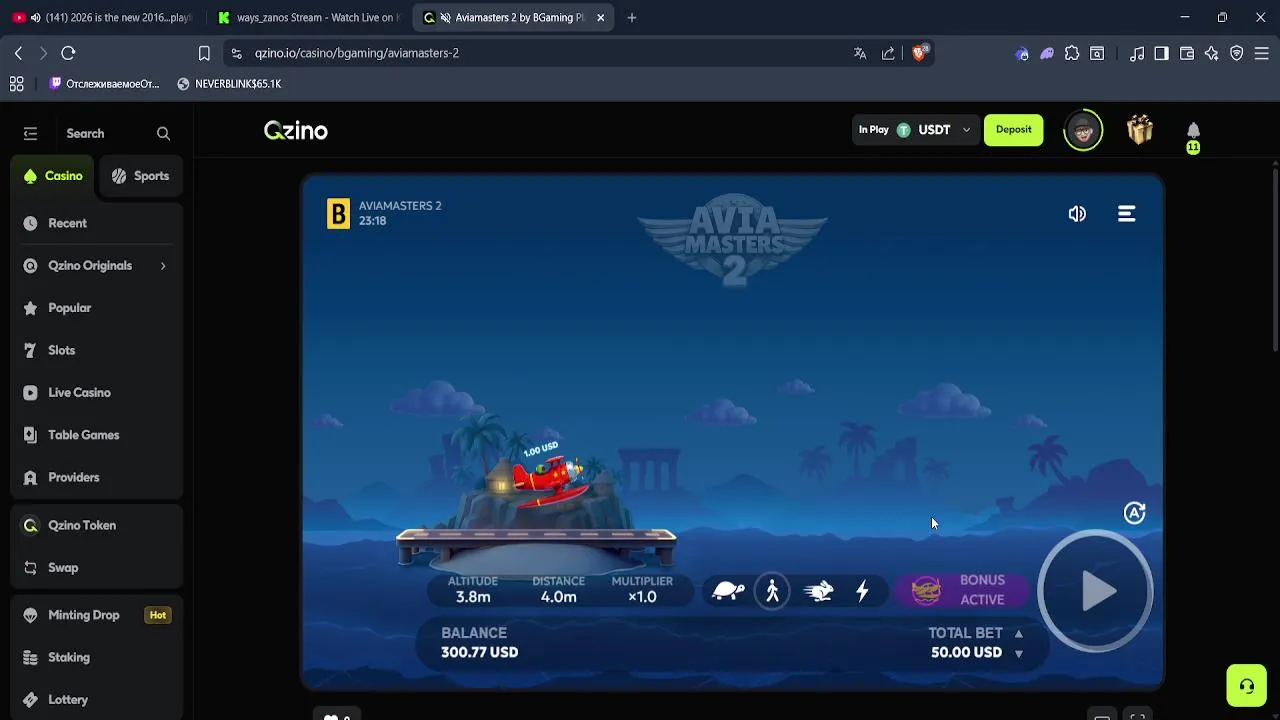Click the sidebar search magnifier icon
Screen dimensions: 1280x720
[164, 133]
